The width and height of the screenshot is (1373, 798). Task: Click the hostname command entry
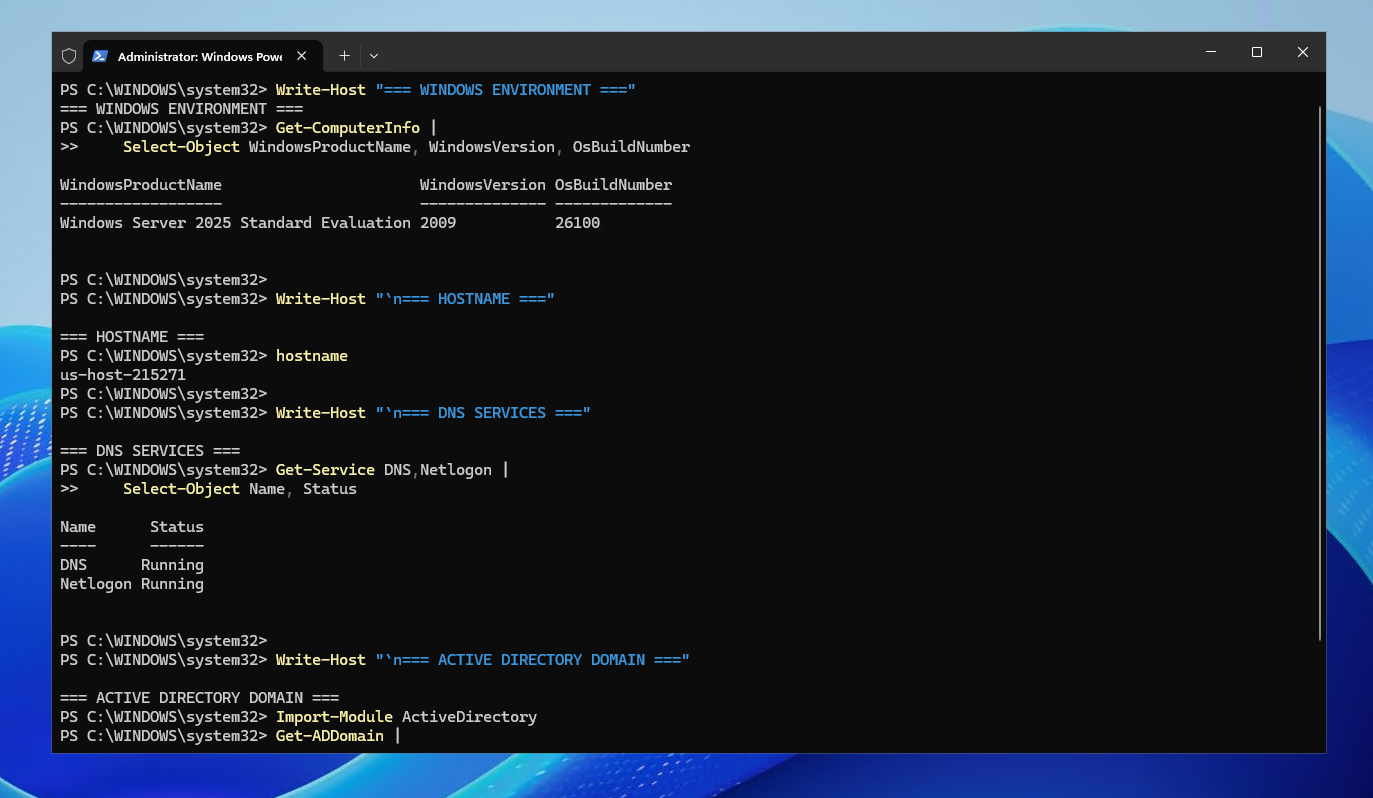pos(312,356)
